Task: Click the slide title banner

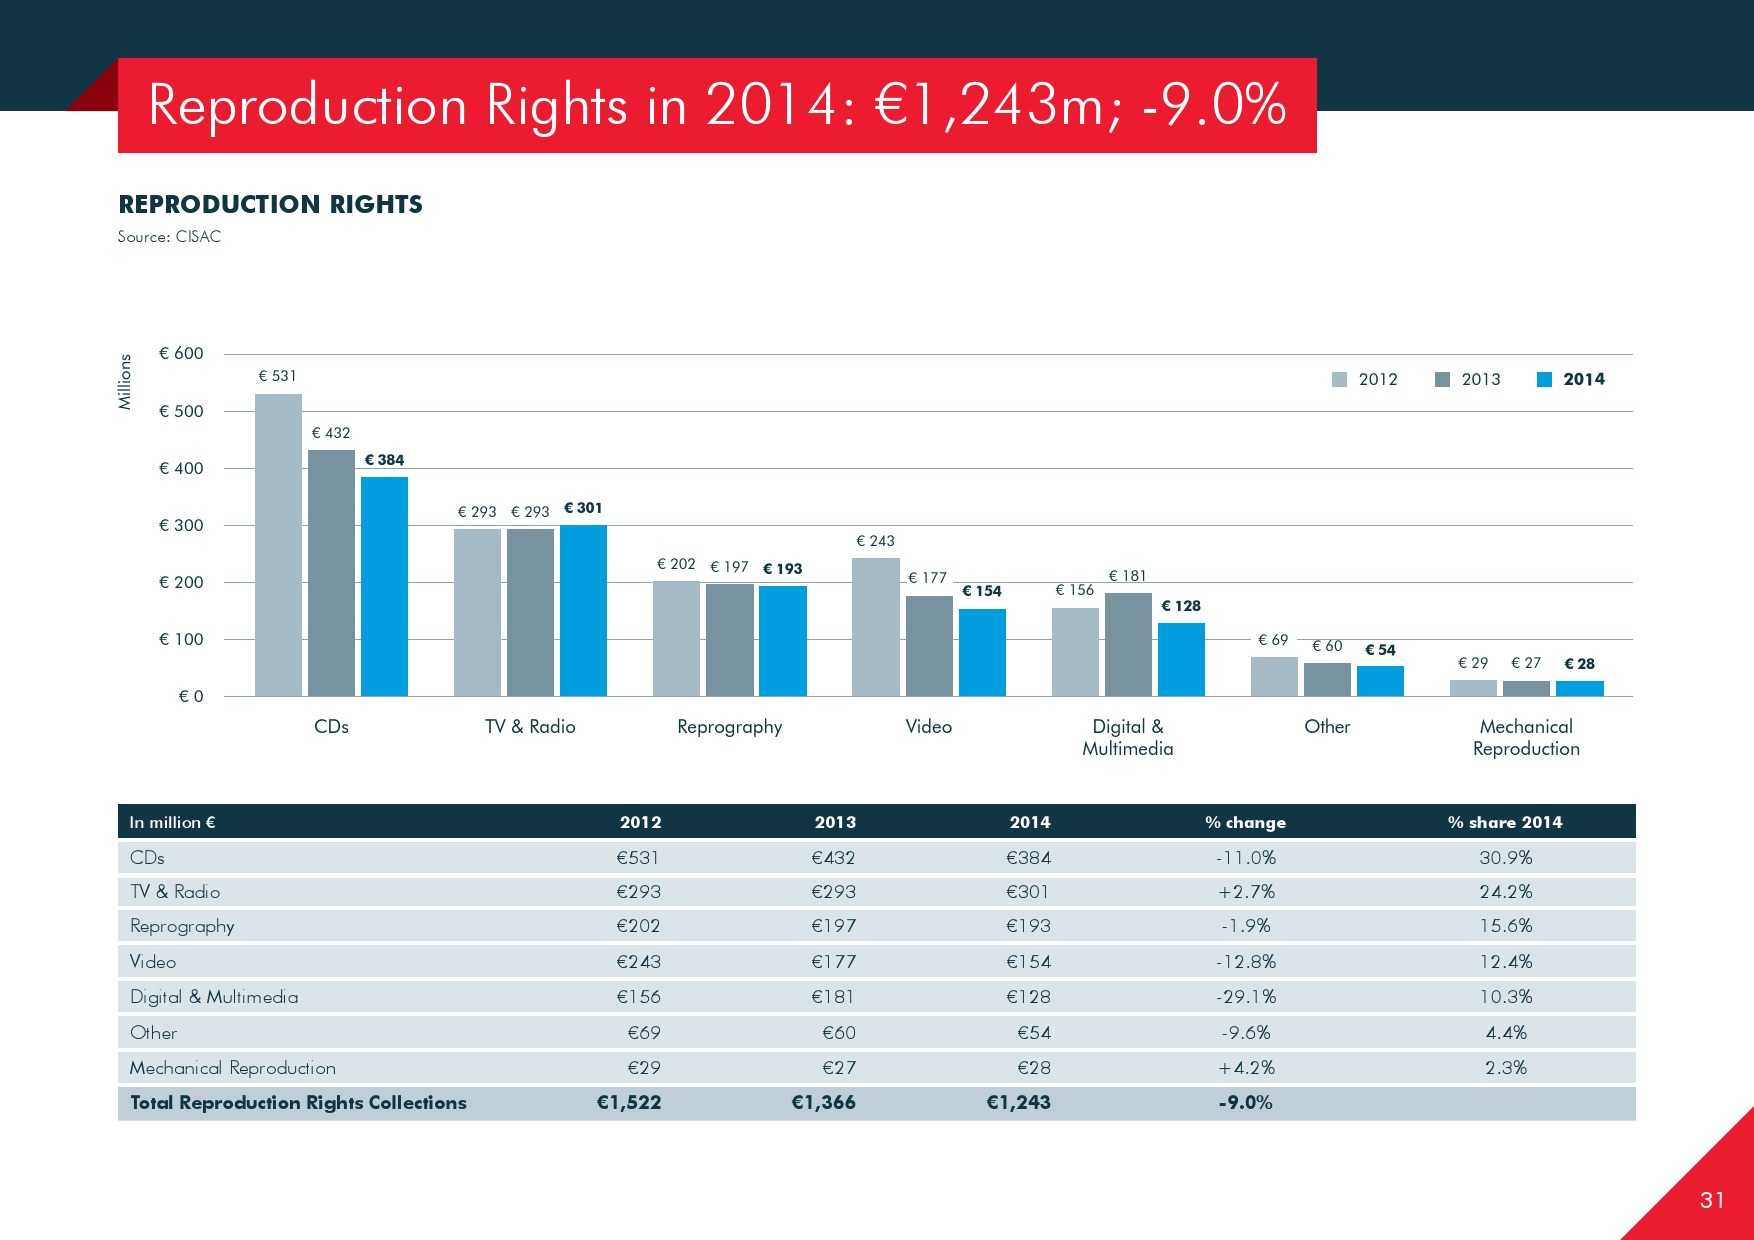Action: tap(716, 105)
